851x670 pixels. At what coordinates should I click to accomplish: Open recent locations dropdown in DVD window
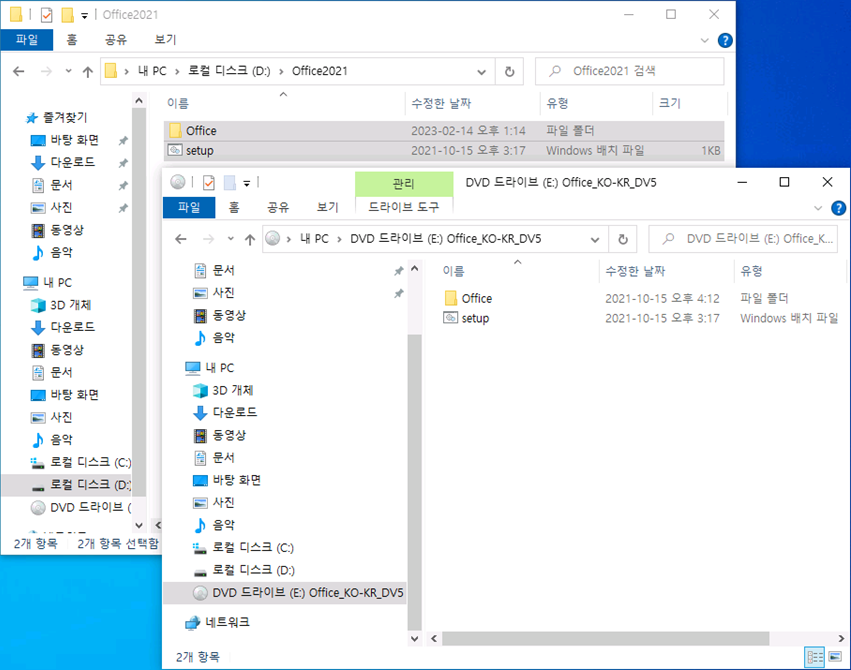coord(231,239)
